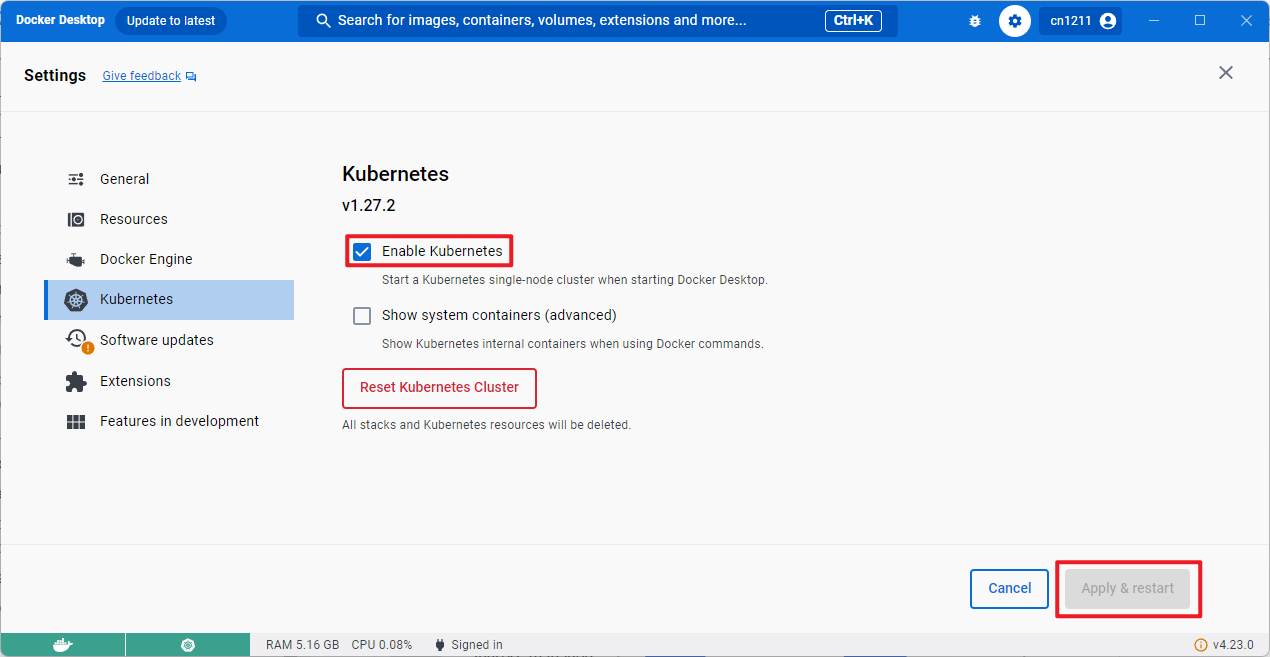Check the highlighted Enable Kubernetes option
This screenshot has width=1270, height=657.
coord(361,251)
